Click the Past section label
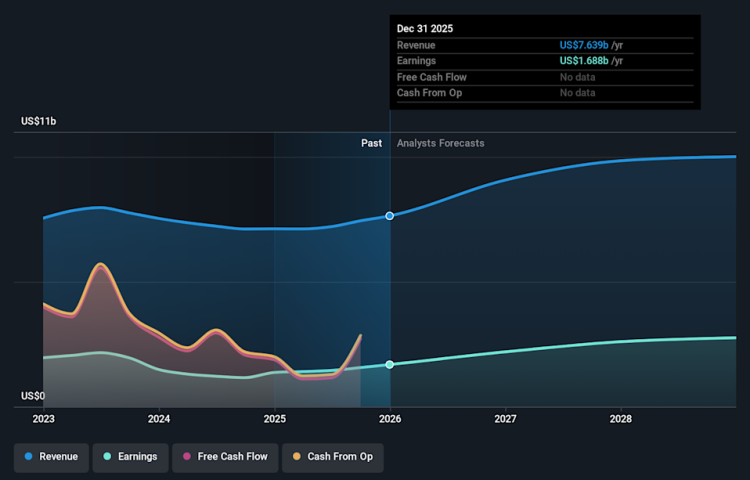 [x=371, y=143]
